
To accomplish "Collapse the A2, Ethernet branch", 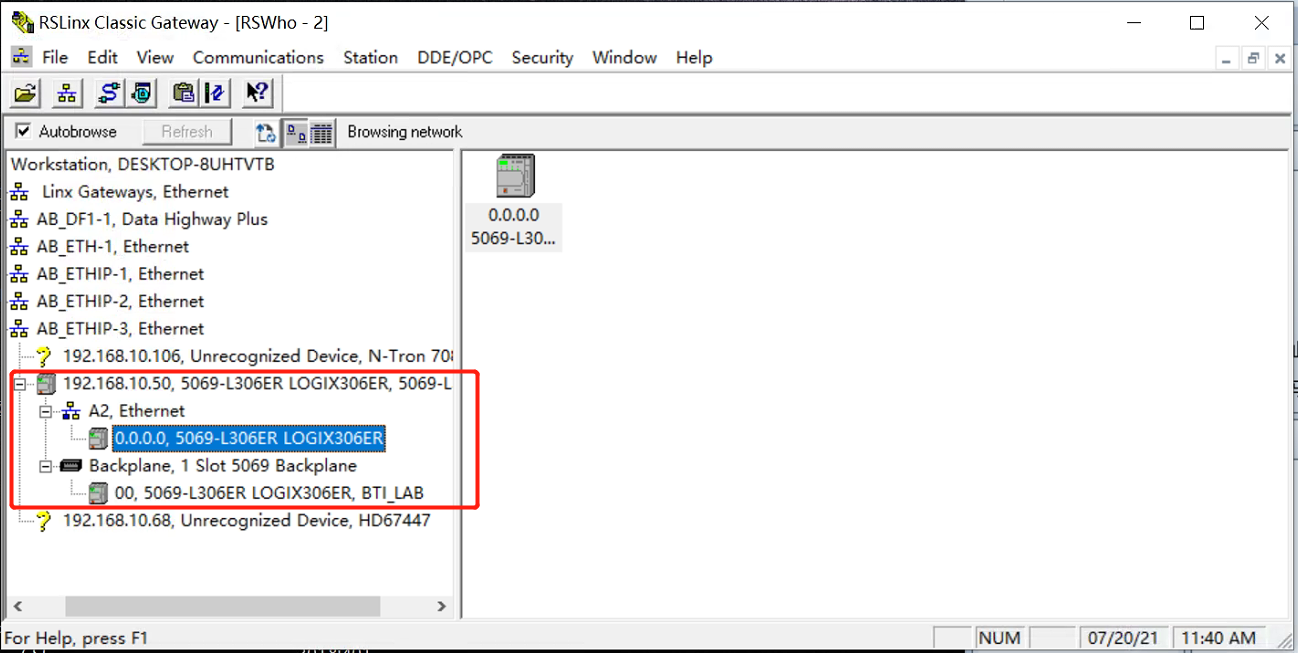I will (45, 411).
